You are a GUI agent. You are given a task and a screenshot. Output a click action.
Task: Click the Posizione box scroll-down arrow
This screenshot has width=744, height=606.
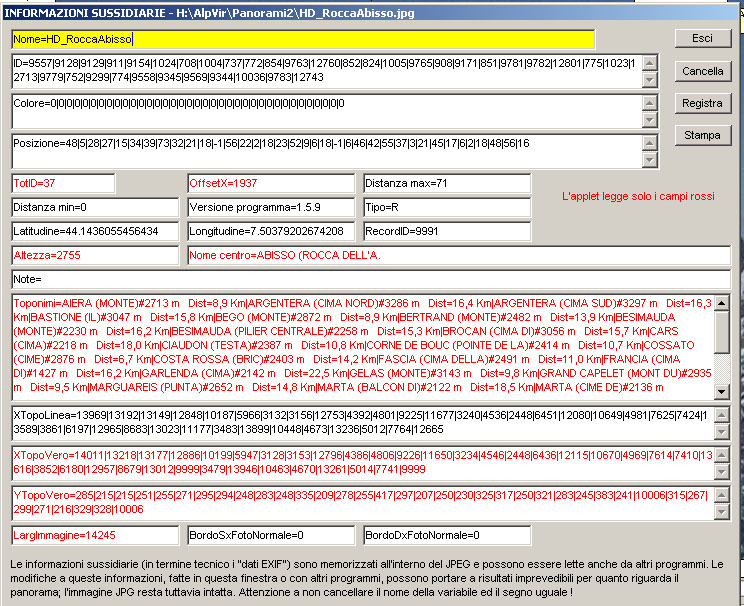click(x=650, y=160)
